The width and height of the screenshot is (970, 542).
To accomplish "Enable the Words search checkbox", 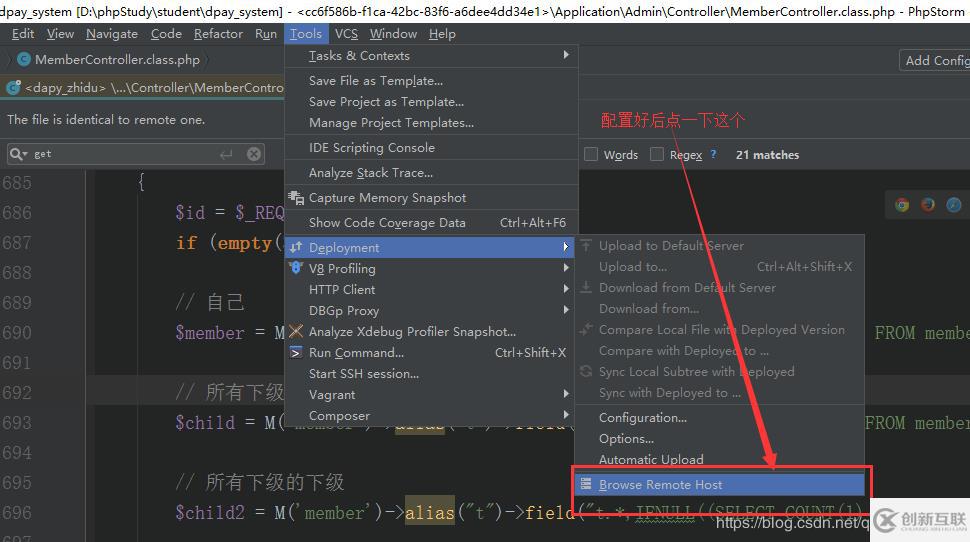I will click(591, 154).
